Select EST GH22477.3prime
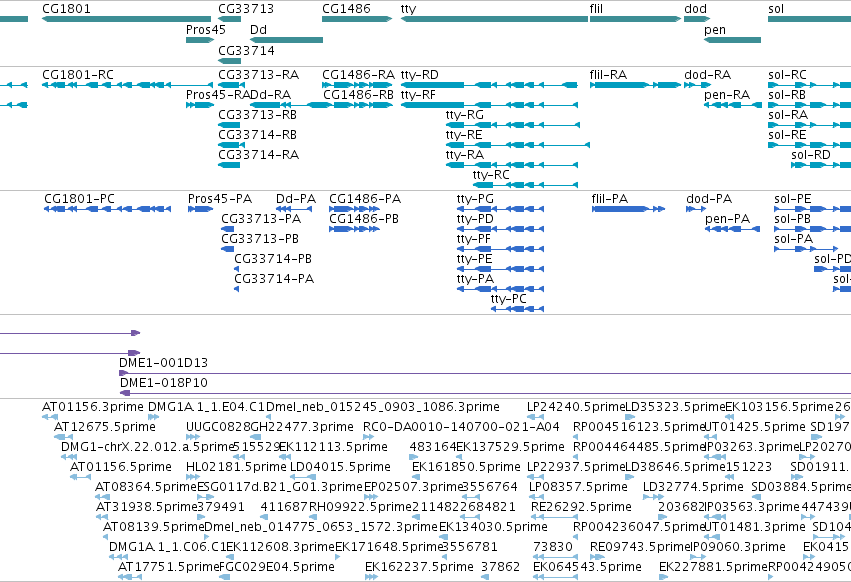The image size is (851, 582). point(255,437)
